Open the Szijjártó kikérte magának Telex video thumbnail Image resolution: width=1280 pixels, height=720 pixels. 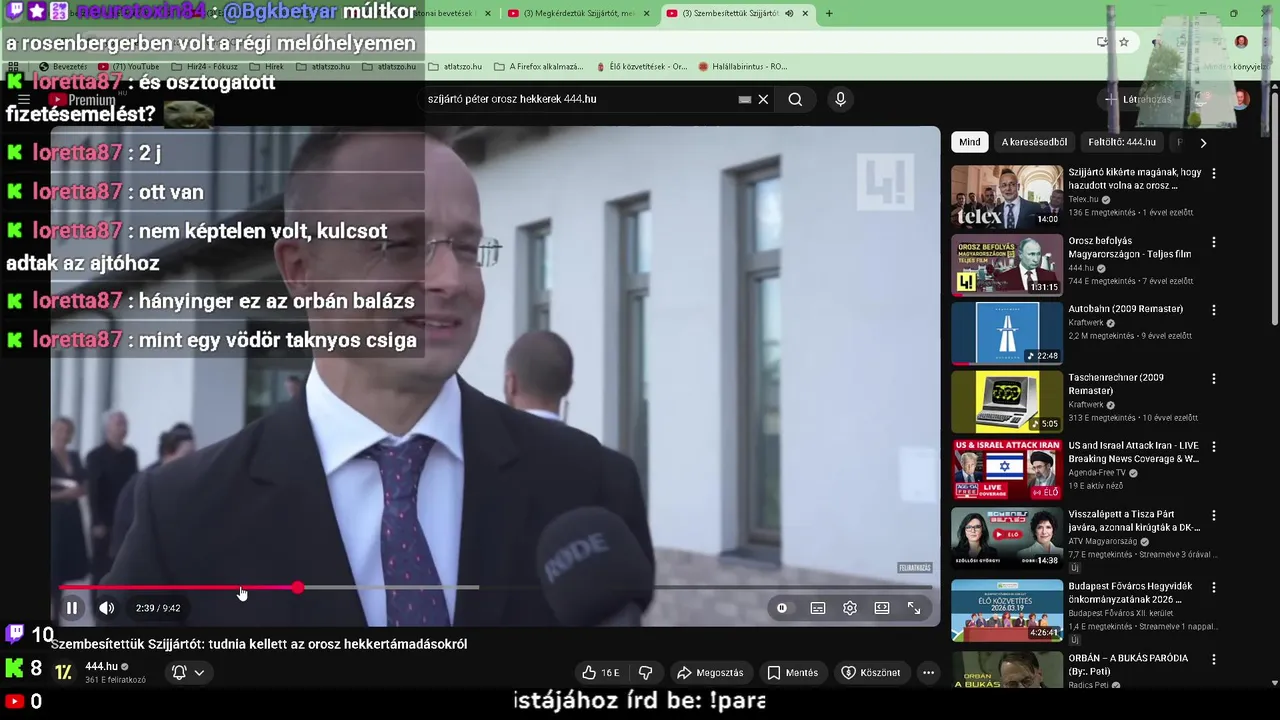1007,196
